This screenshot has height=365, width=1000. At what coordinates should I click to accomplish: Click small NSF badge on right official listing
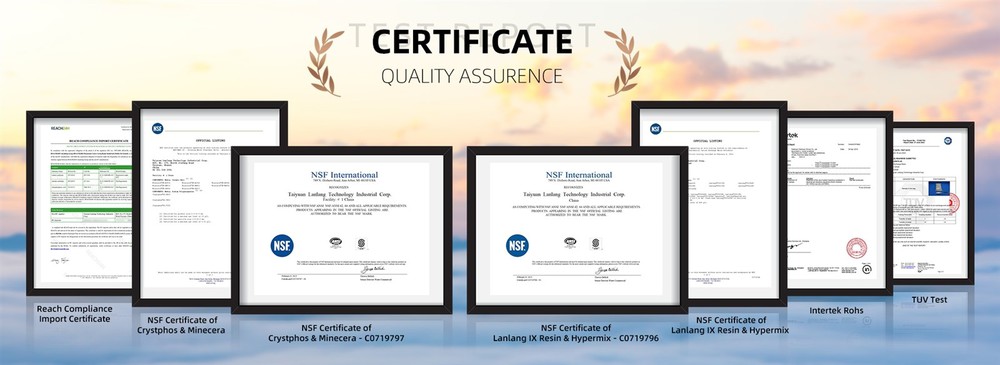tap(655, 128)
